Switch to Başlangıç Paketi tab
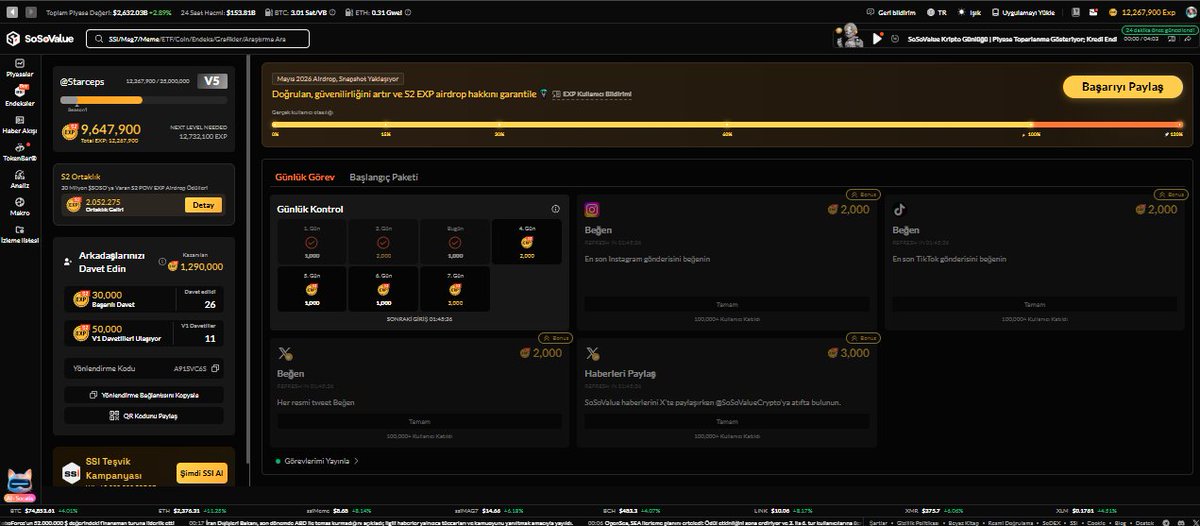1200x526 pixels. [x=384, y=177]
